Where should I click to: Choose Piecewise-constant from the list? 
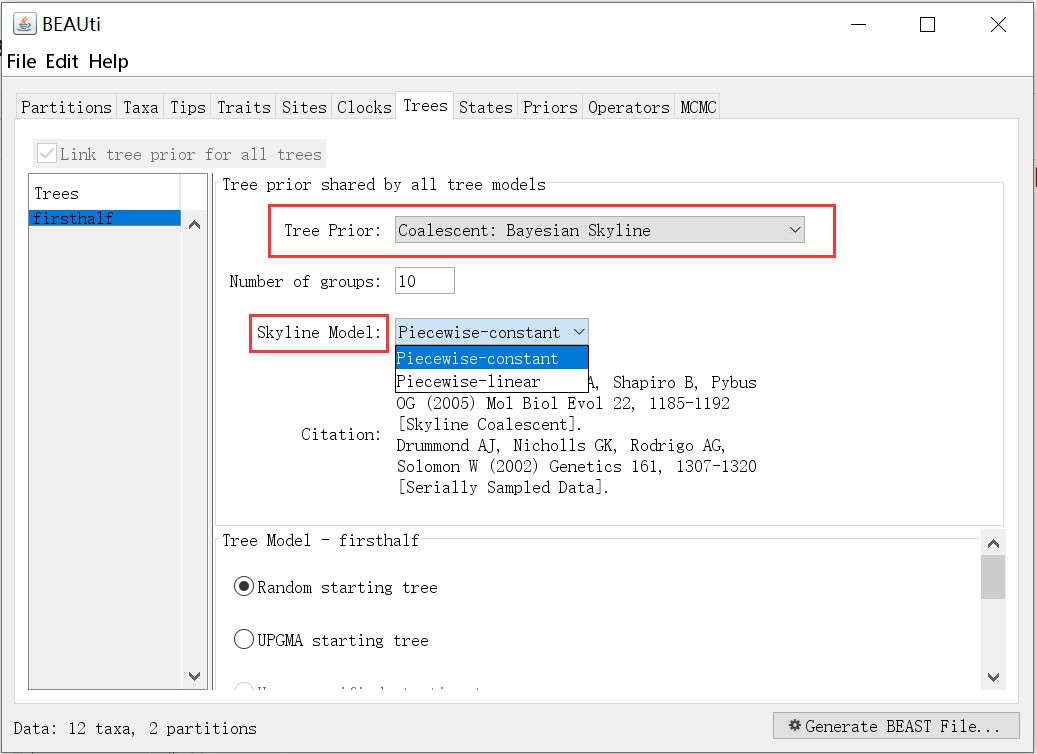(x=491, y=358)
